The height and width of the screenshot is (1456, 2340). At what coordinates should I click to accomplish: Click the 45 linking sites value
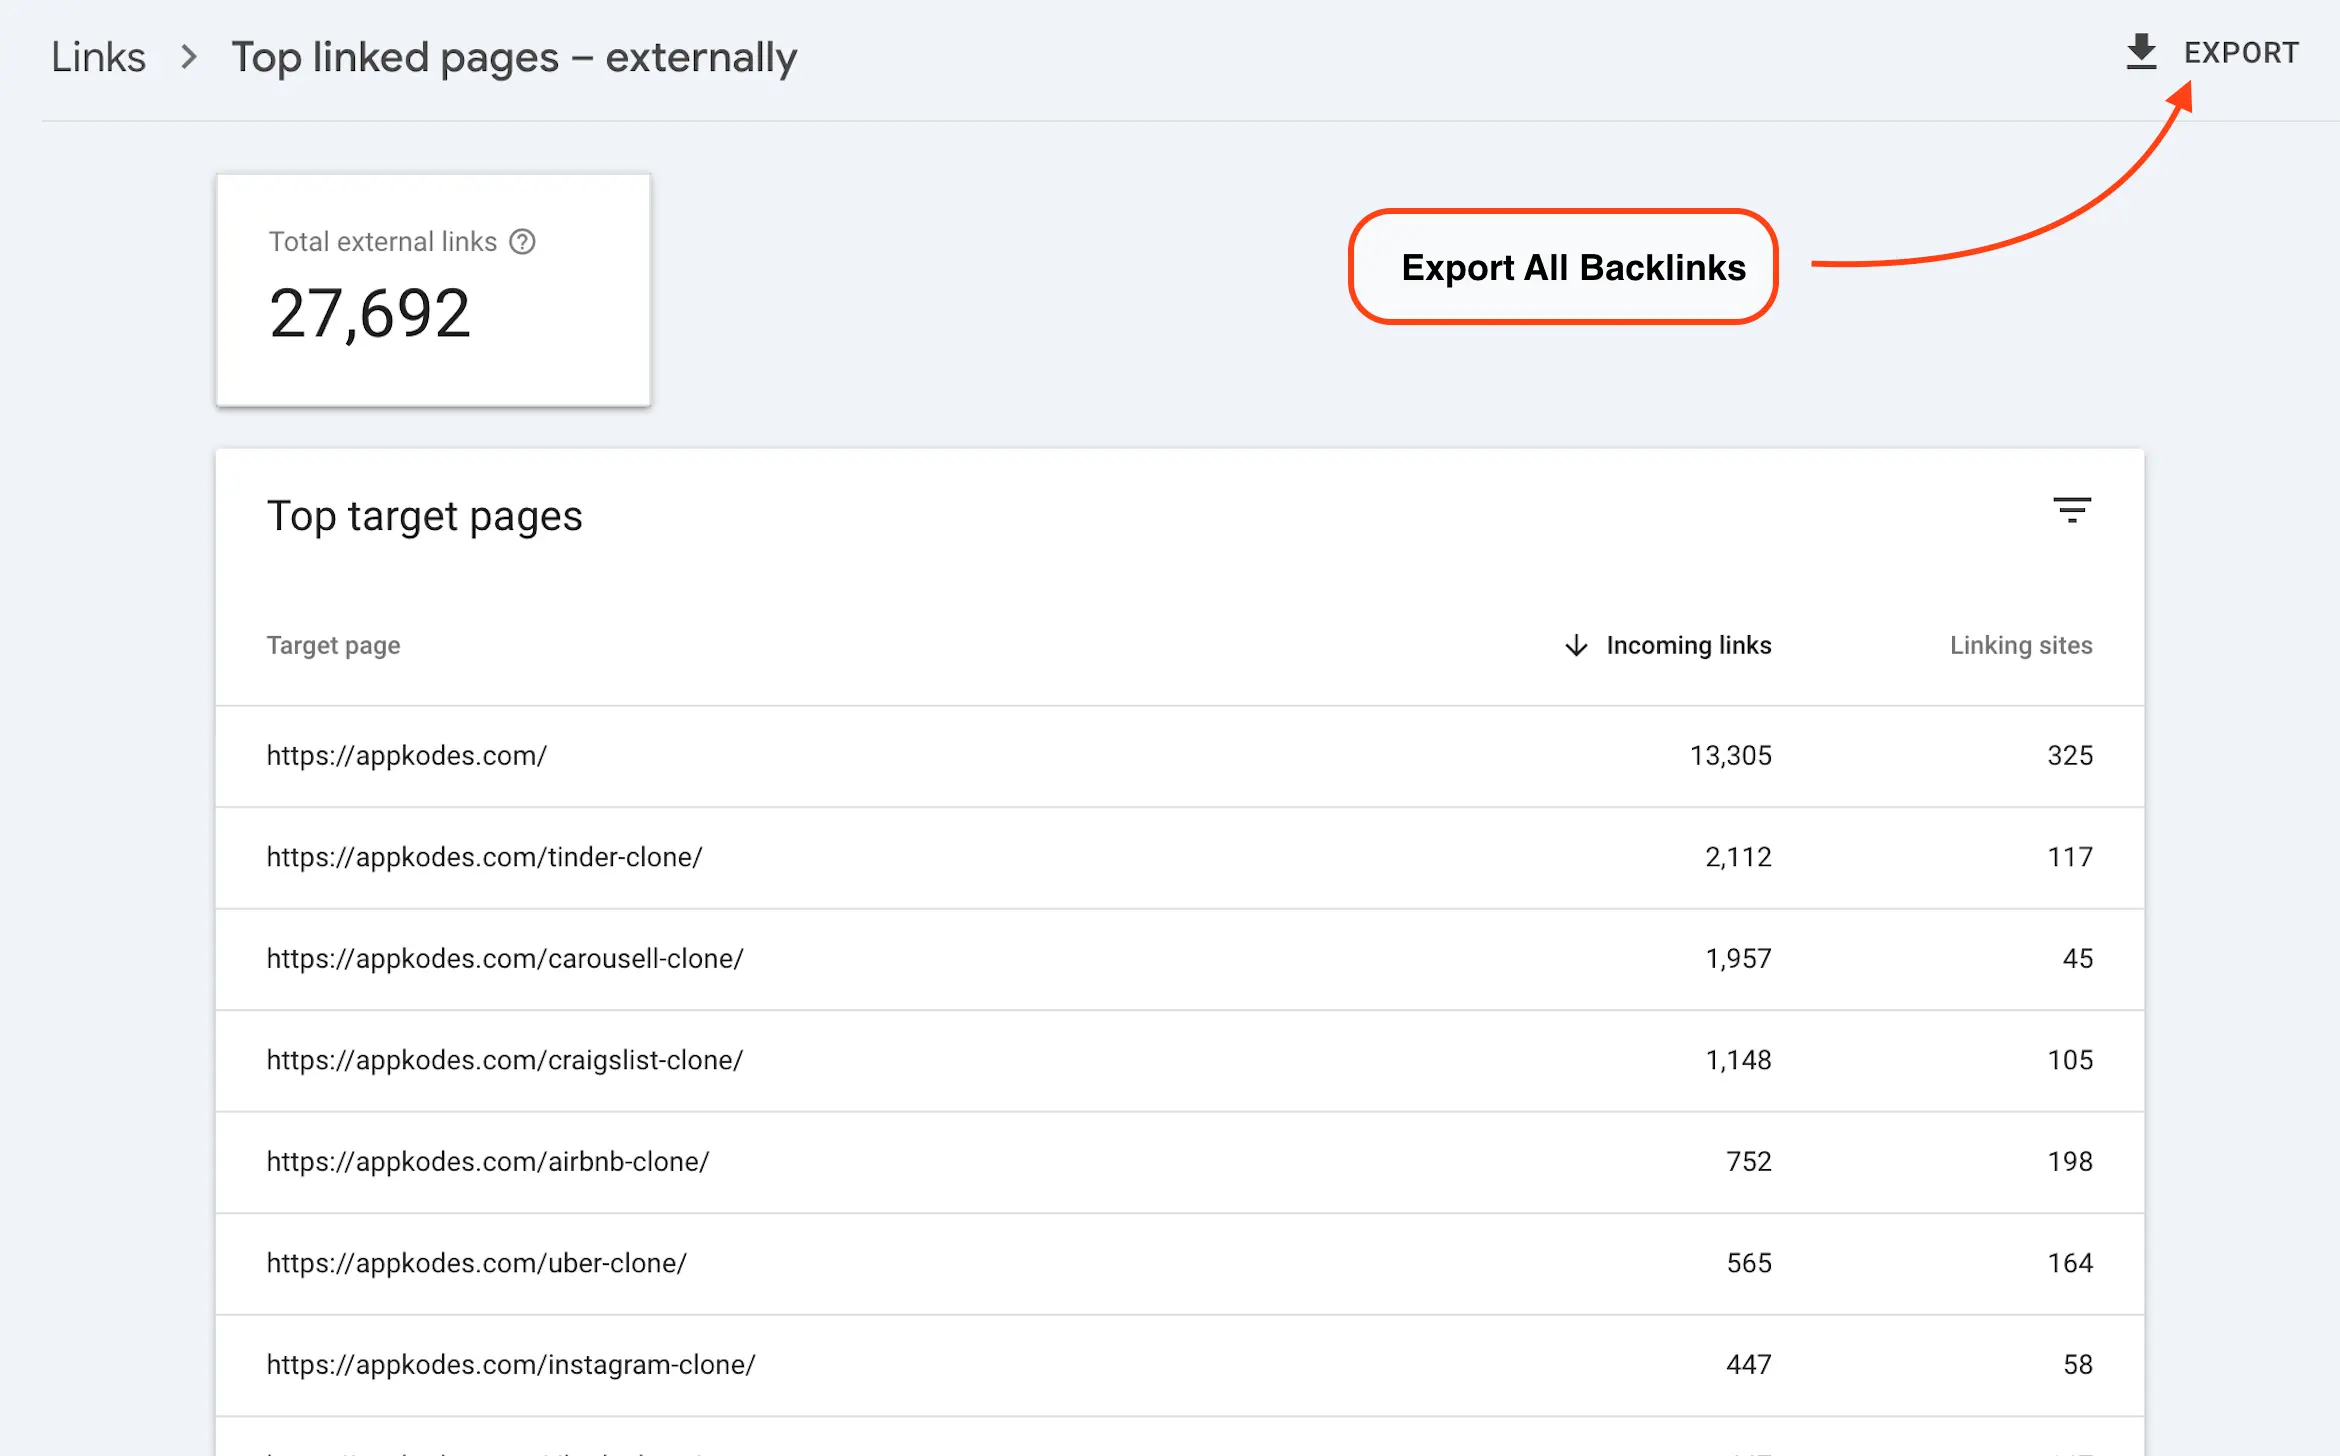(x=2078, y=959)
